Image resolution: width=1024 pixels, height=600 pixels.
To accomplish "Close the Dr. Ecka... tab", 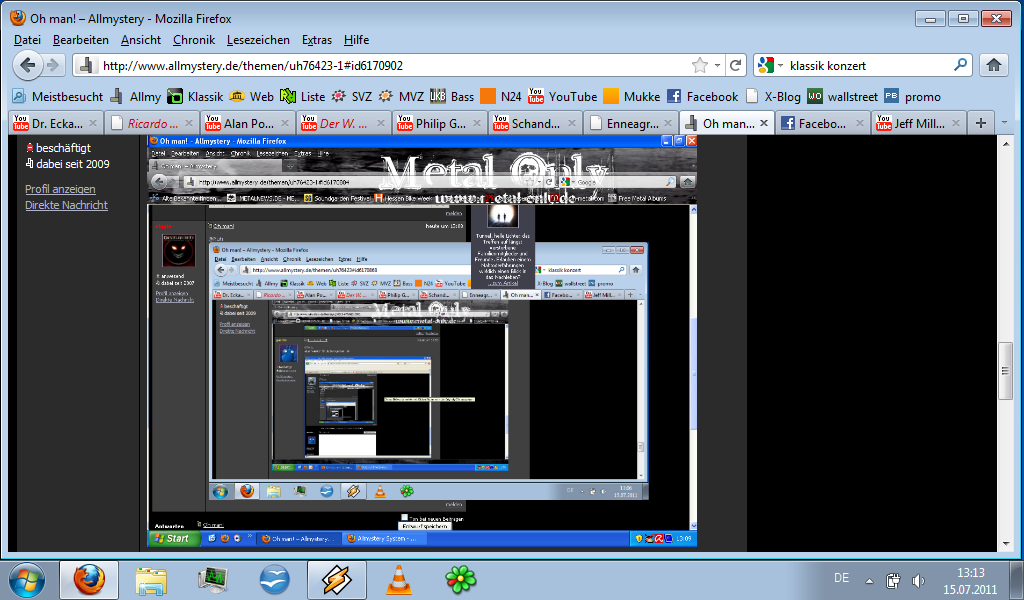I will (93, 123).
